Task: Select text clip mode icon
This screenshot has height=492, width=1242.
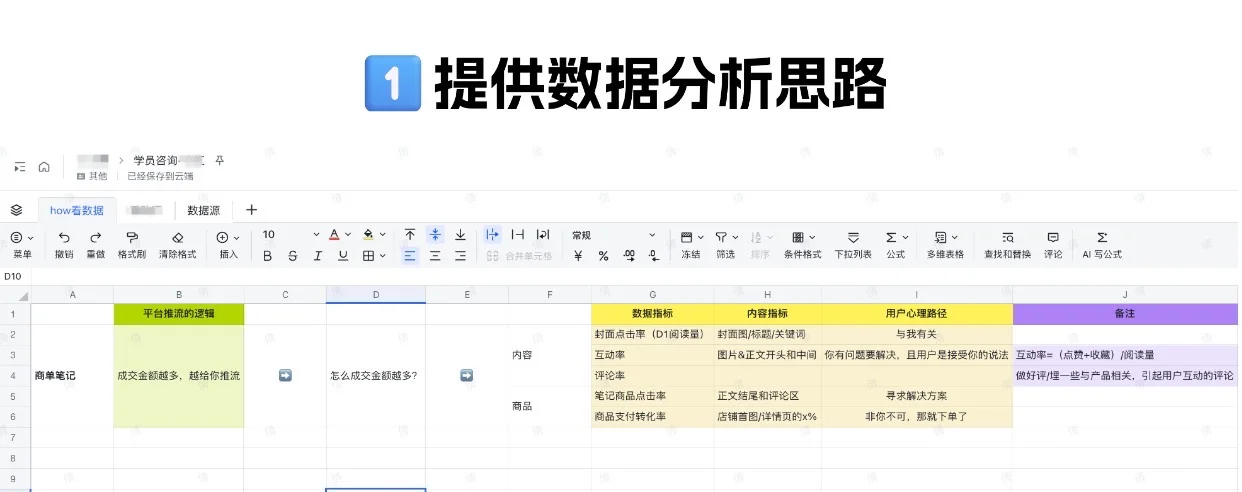Action: (x=518, y=235)
